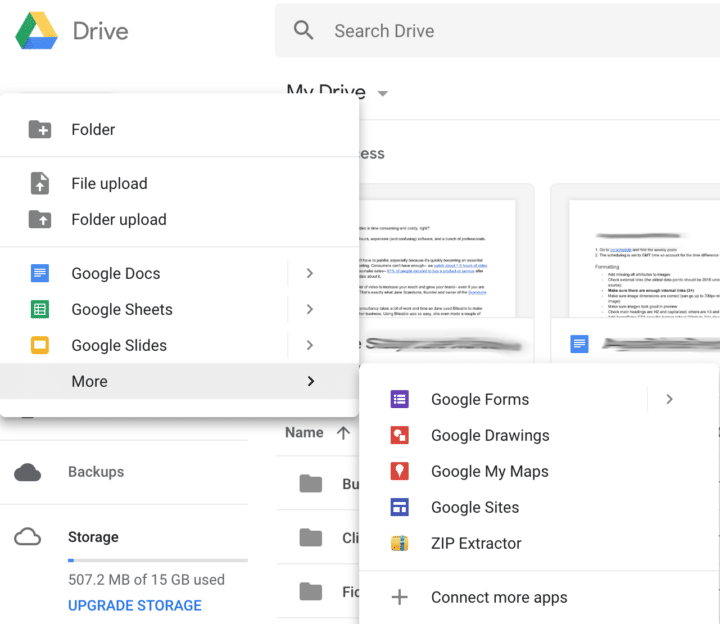Viewport: 720px width, 624px height.
Task: Click the '507.2 MB of 15 GB used' text
Action: pos(146,579)
